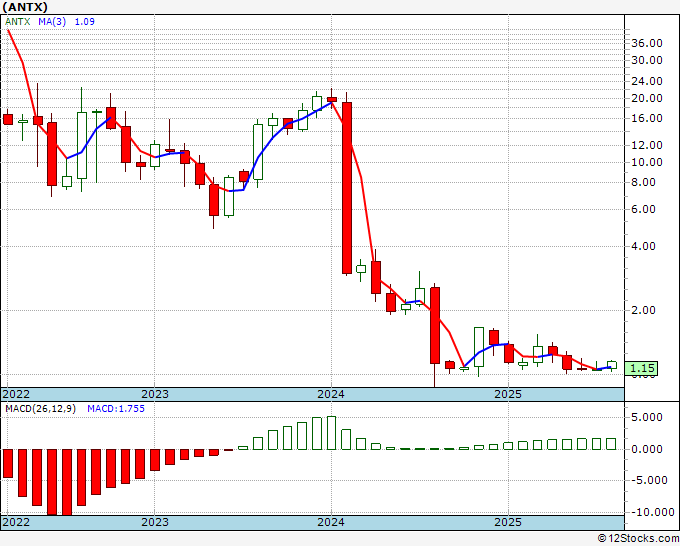The width and height of the screenshot is (680, 546).
Task: Click the MACD:1.755 value readout
Action: [116, 409]
